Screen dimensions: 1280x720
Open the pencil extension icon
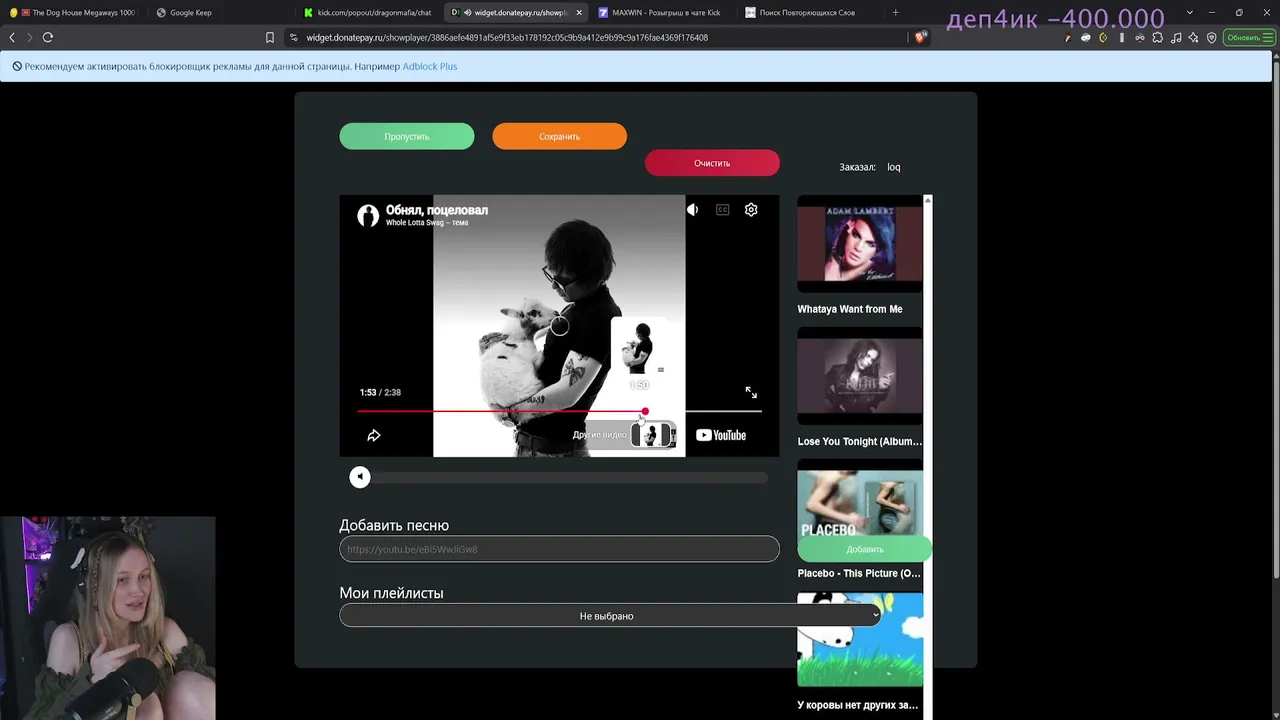(1068, 38)
